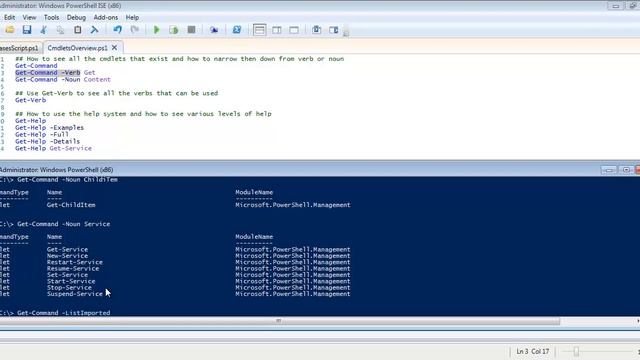Click the 'Get-Command -Verb Get' script line

pyautogui.click(x=55, y=73)
